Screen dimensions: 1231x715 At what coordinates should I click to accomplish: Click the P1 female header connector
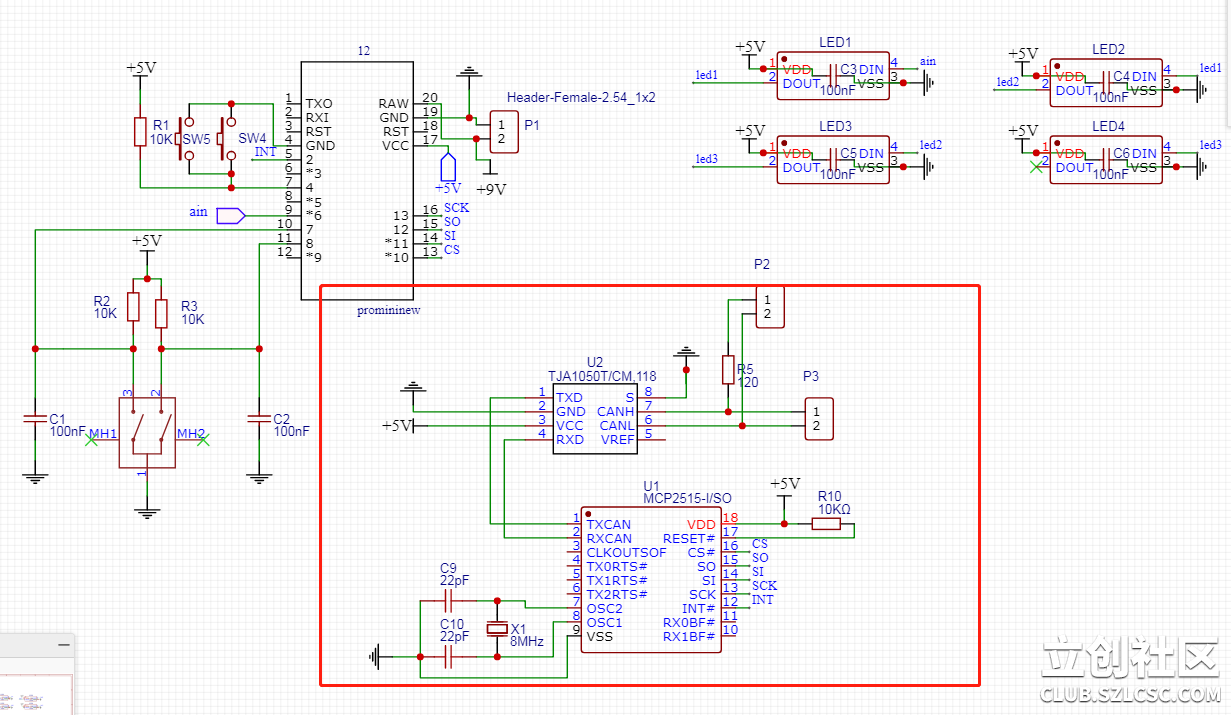pos(503,131)
